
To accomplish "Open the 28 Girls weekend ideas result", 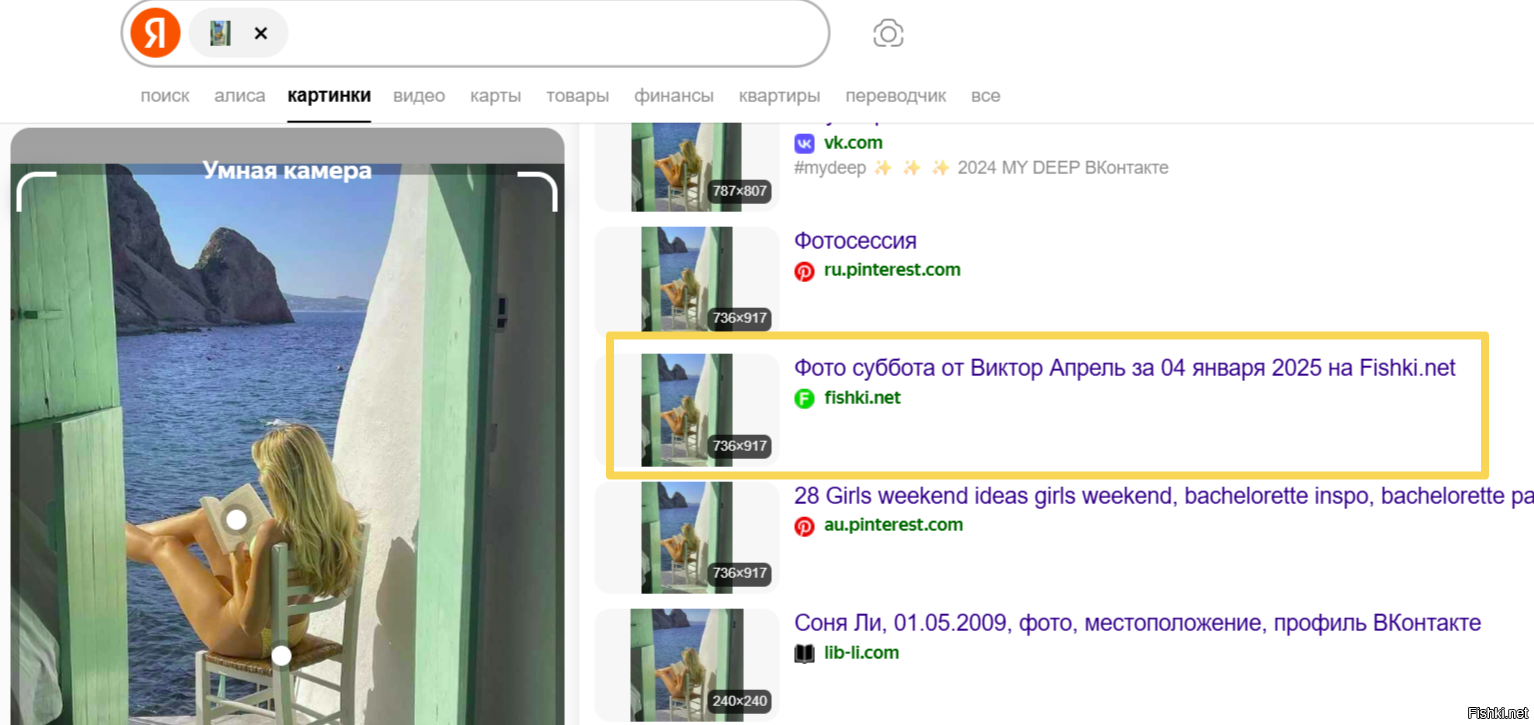I will point(1163,496).
